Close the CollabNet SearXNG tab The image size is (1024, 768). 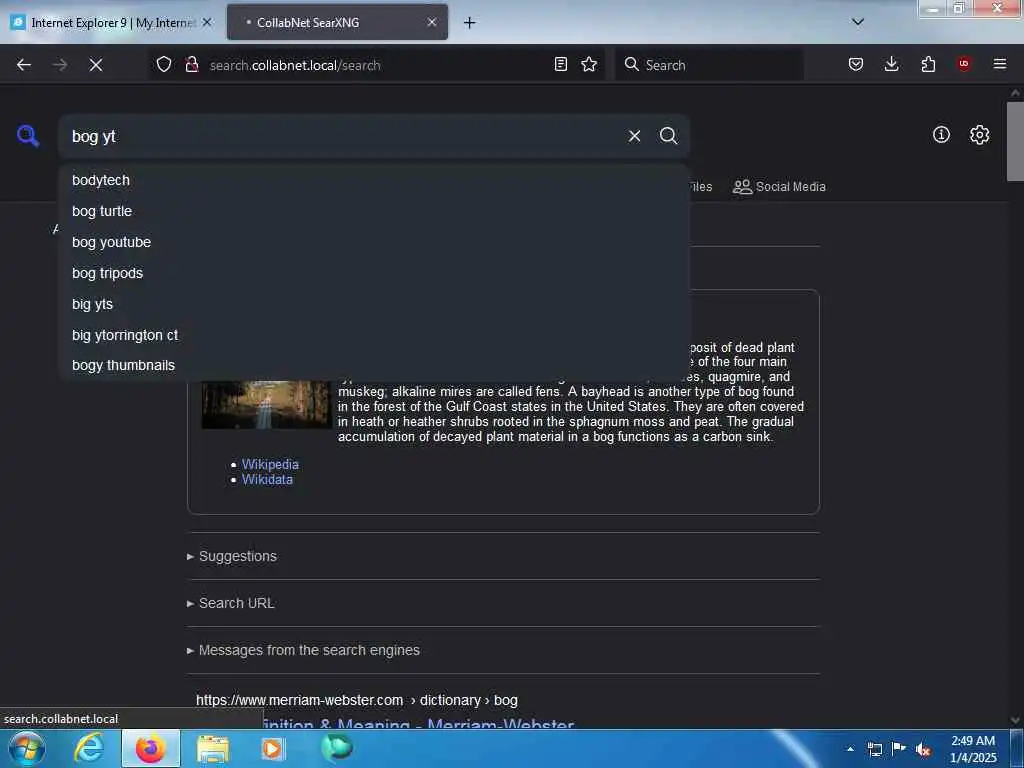pos(432,22)
